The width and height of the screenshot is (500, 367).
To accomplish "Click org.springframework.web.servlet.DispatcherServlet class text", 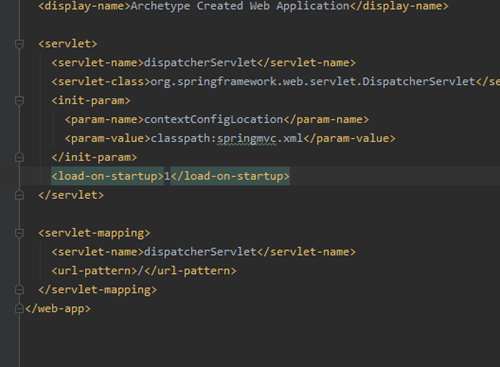I will coord(313,82).
